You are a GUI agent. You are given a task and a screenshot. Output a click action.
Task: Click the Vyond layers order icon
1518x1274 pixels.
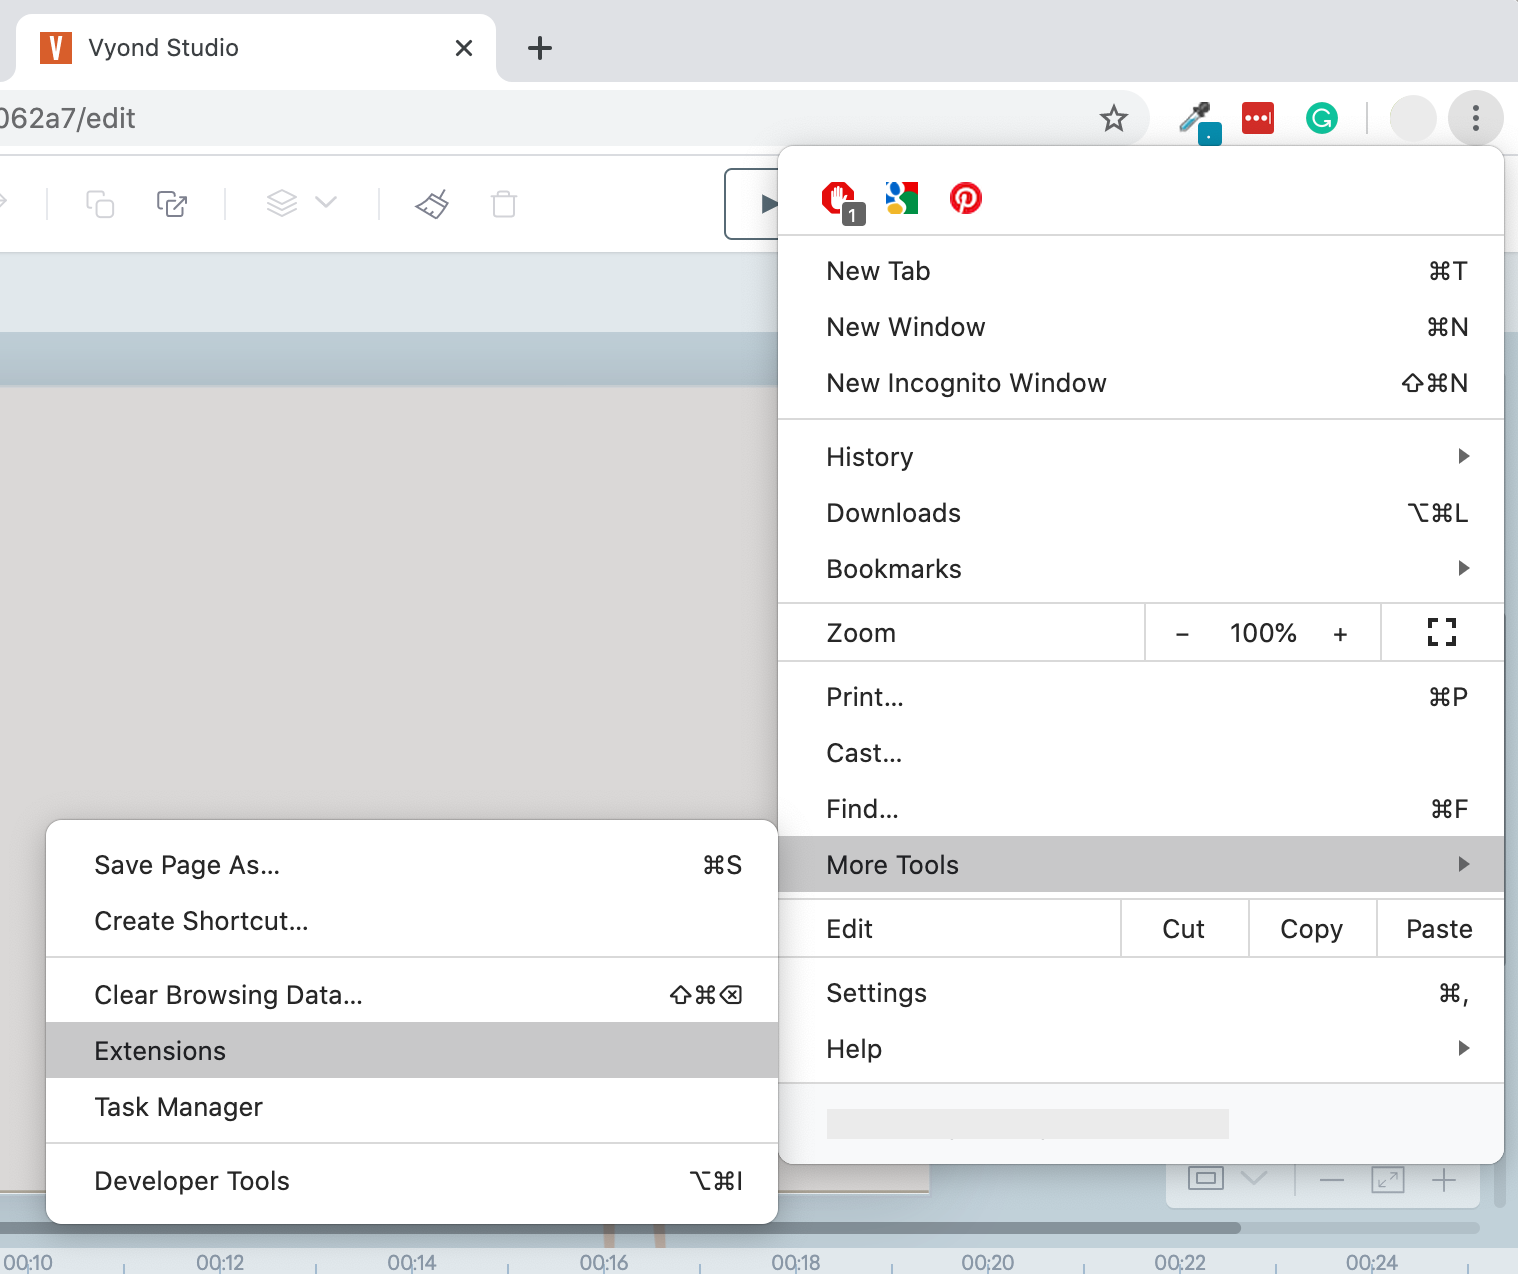pos(283,203)
